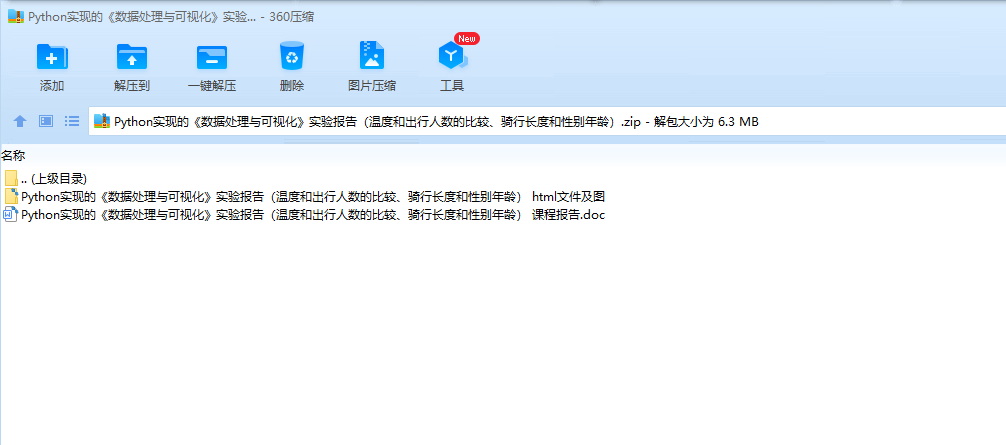This screenshot has height=445, width=1006.
Task: Switch to the list view icon
Action: pos(72,121)
